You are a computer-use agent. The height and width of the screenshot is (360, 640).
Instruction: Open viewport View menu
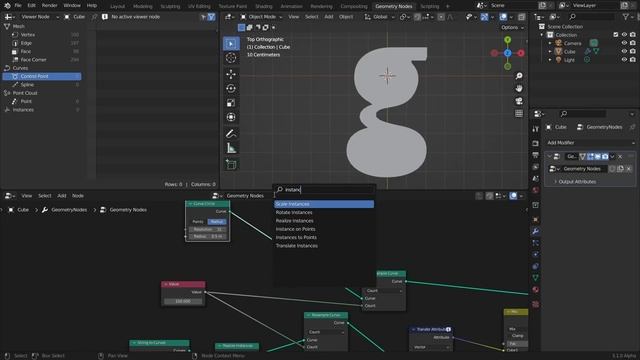pyautogui.click(x=293, y=17)
